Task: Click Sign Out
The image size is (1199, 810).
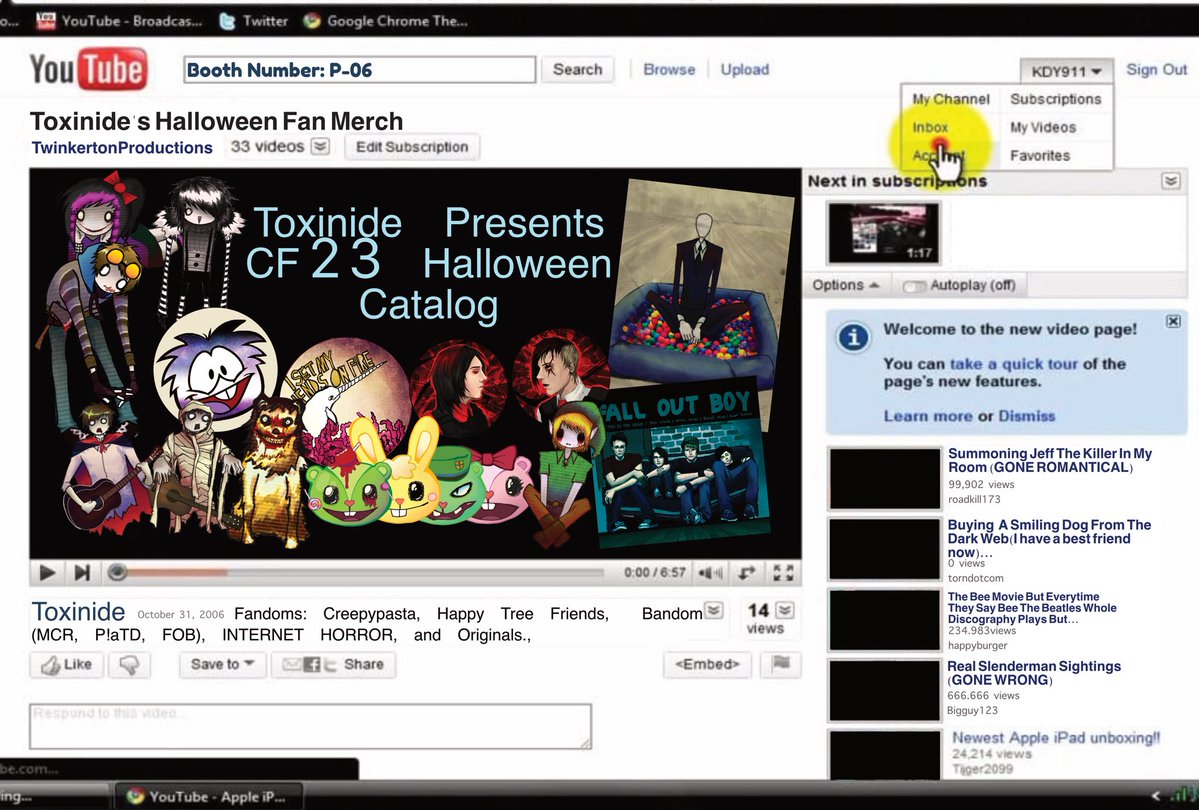Action: [1156, 70]
